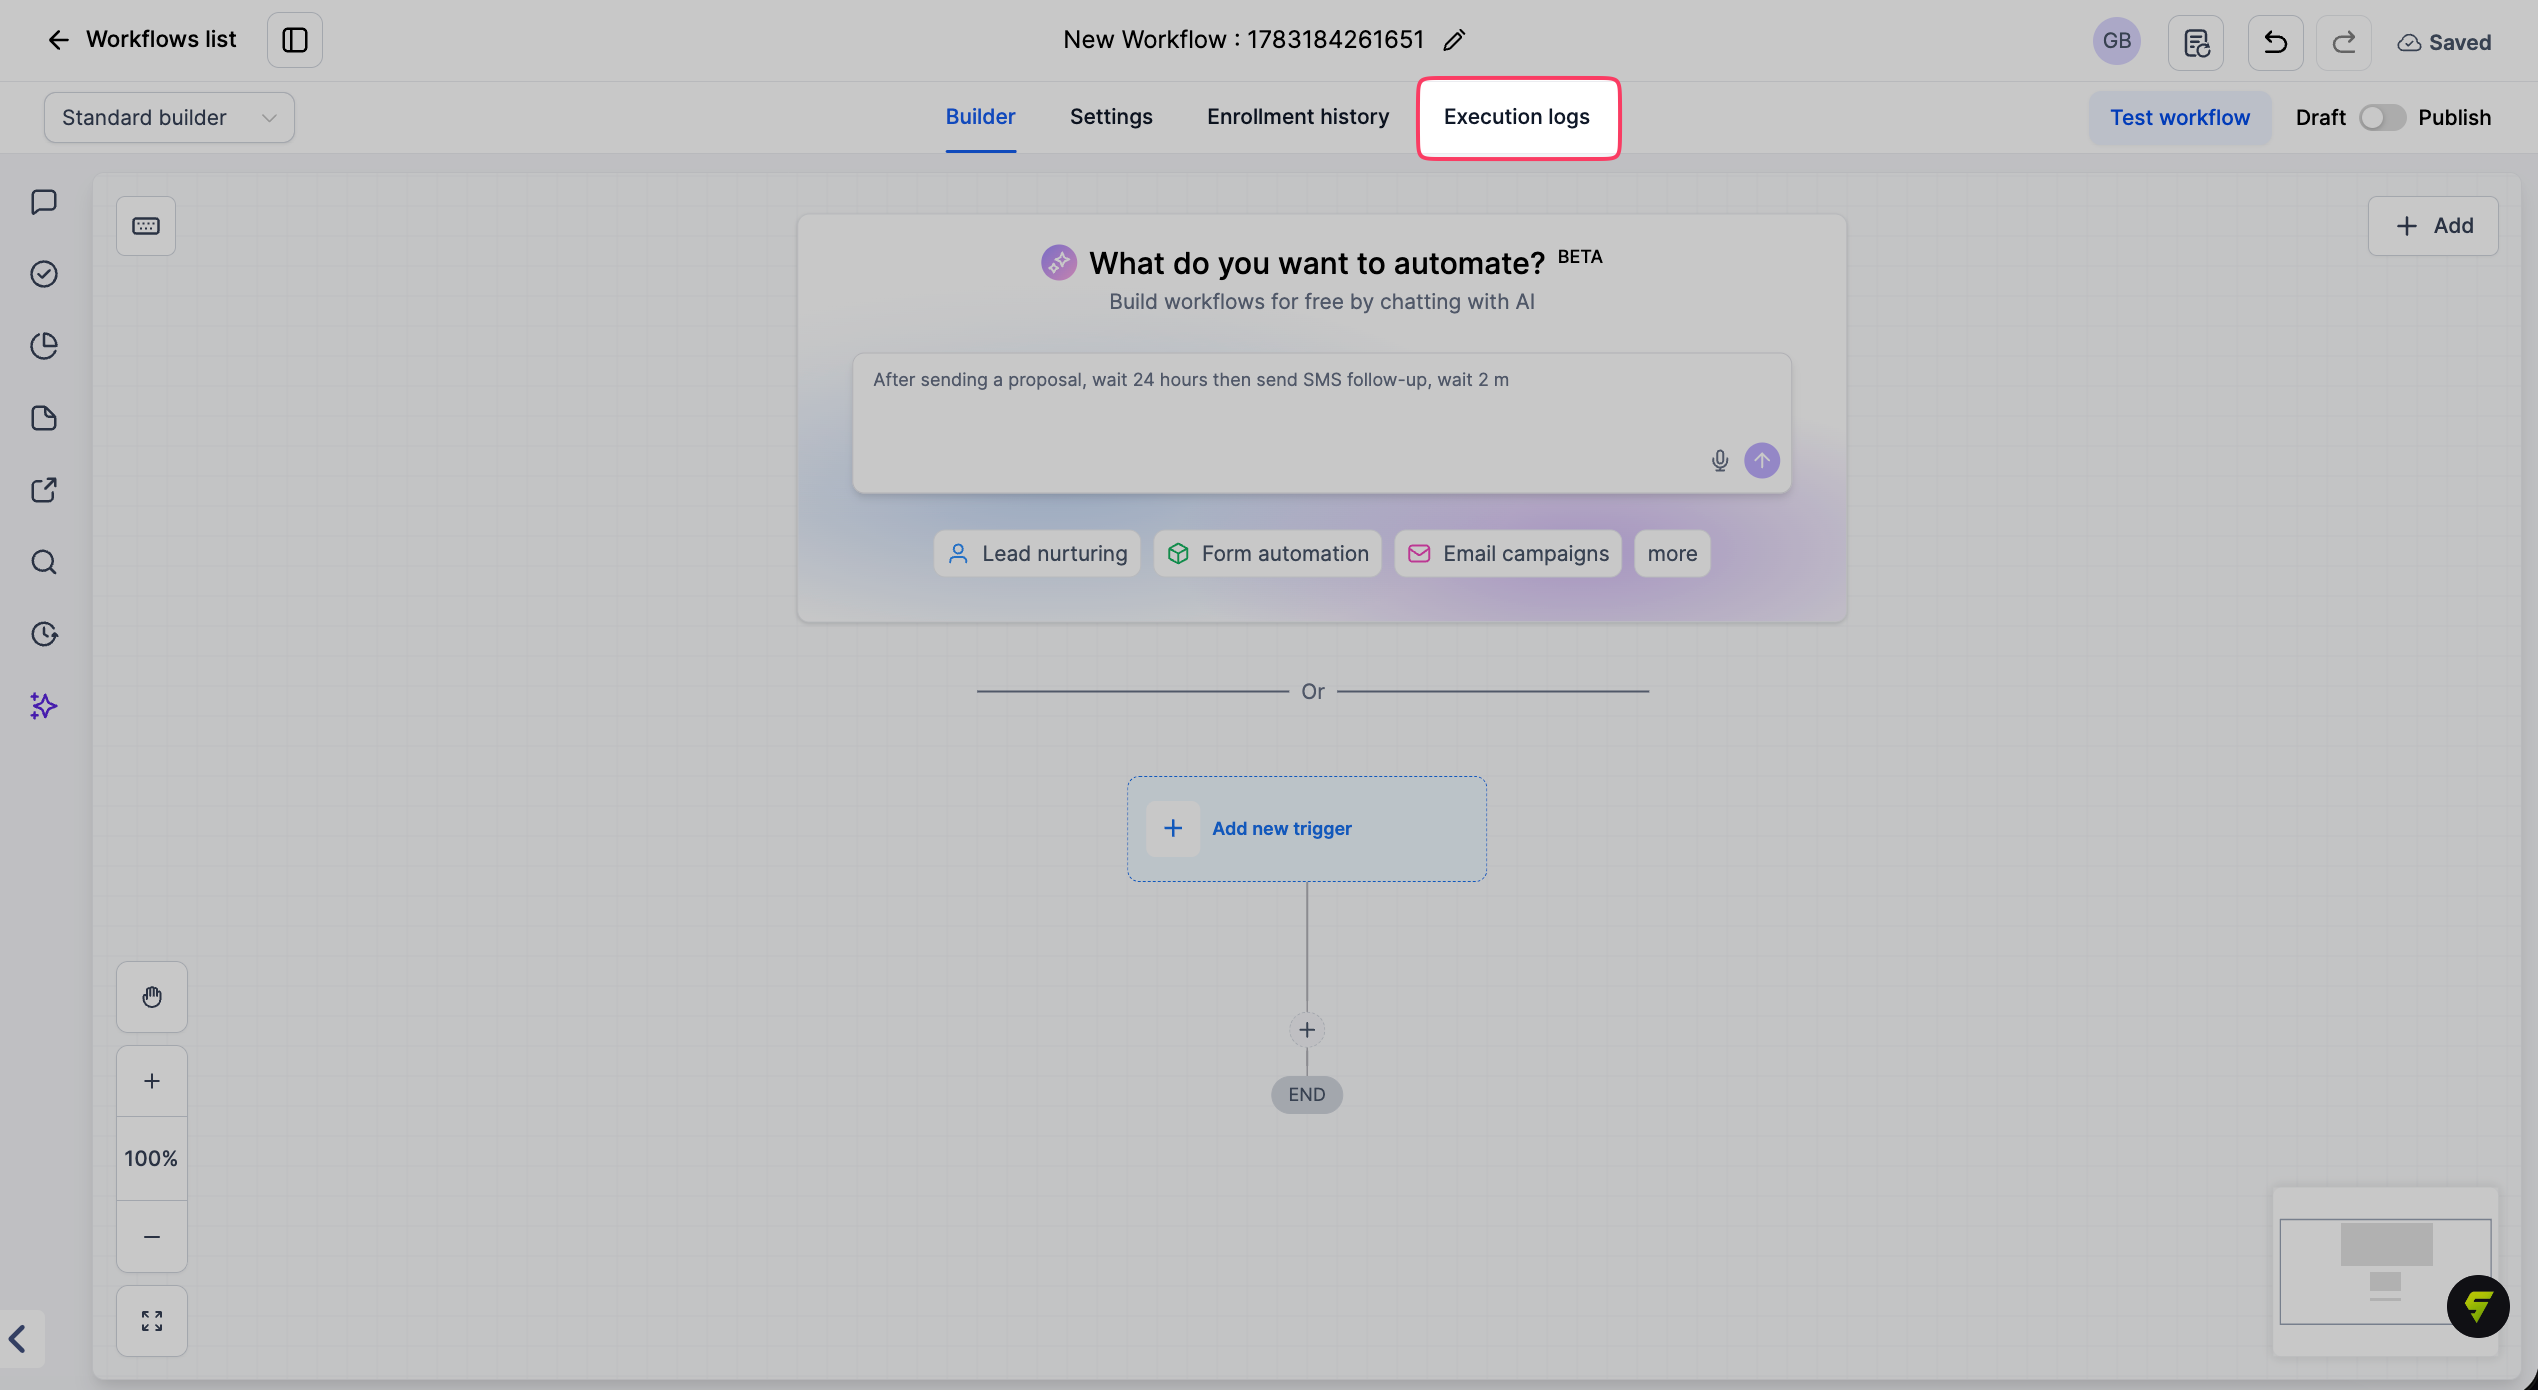Show more automation suggestions

pyautogui.click(x=1672, y=554)
